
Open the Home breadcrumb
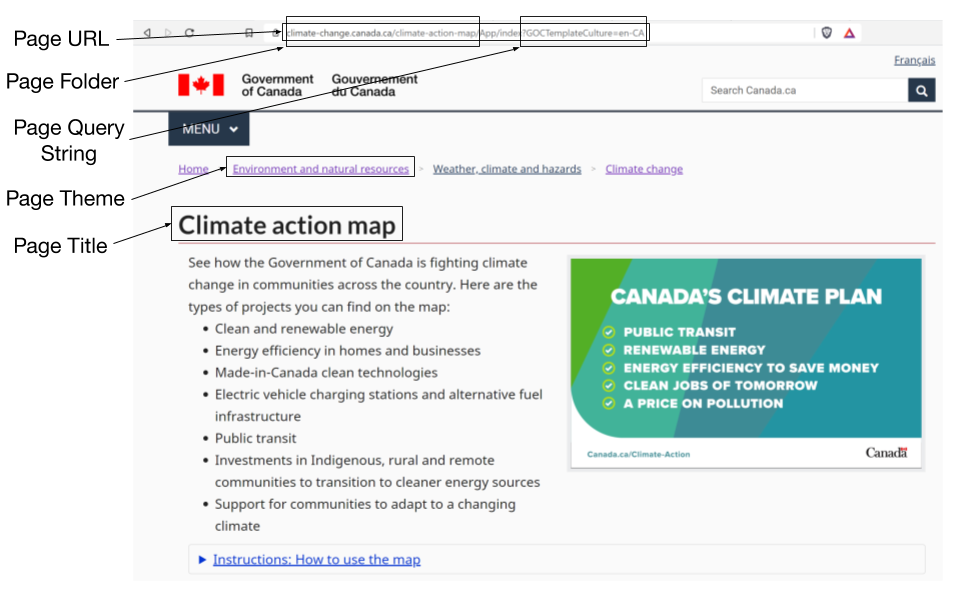click(x=192, y=168)
